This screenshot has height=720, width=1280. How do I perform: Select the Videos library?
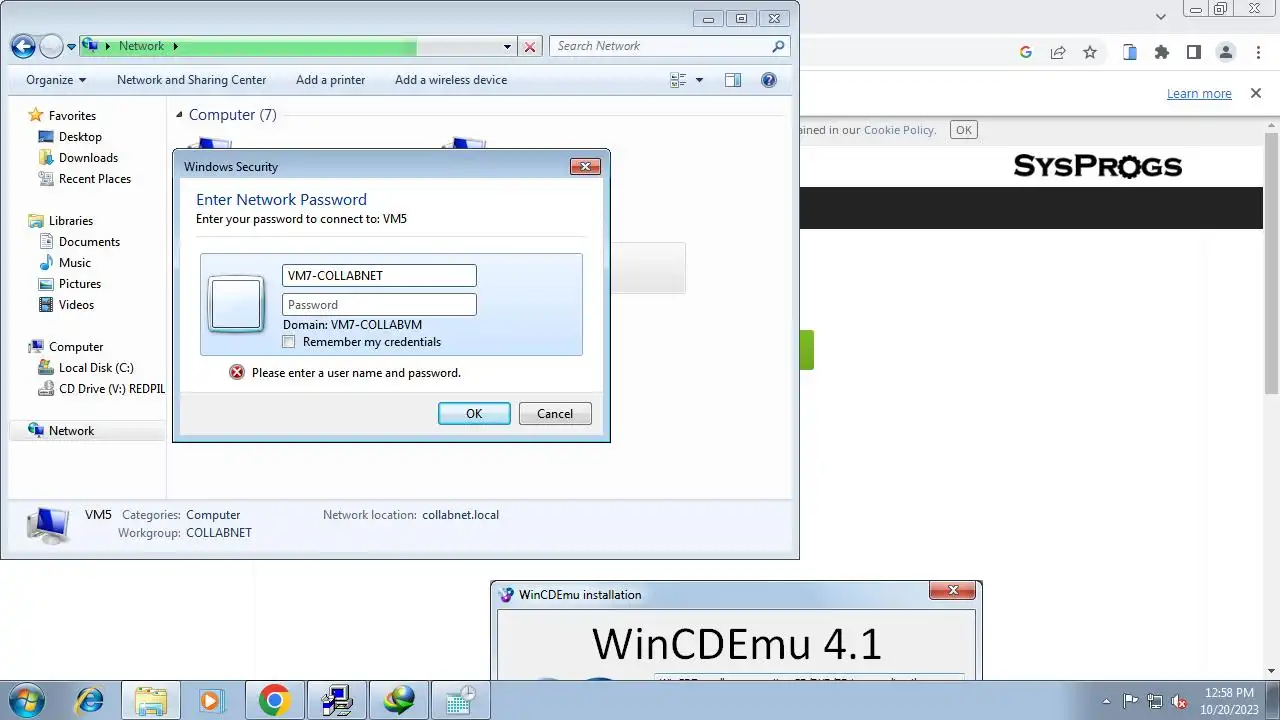click(76, 305)
